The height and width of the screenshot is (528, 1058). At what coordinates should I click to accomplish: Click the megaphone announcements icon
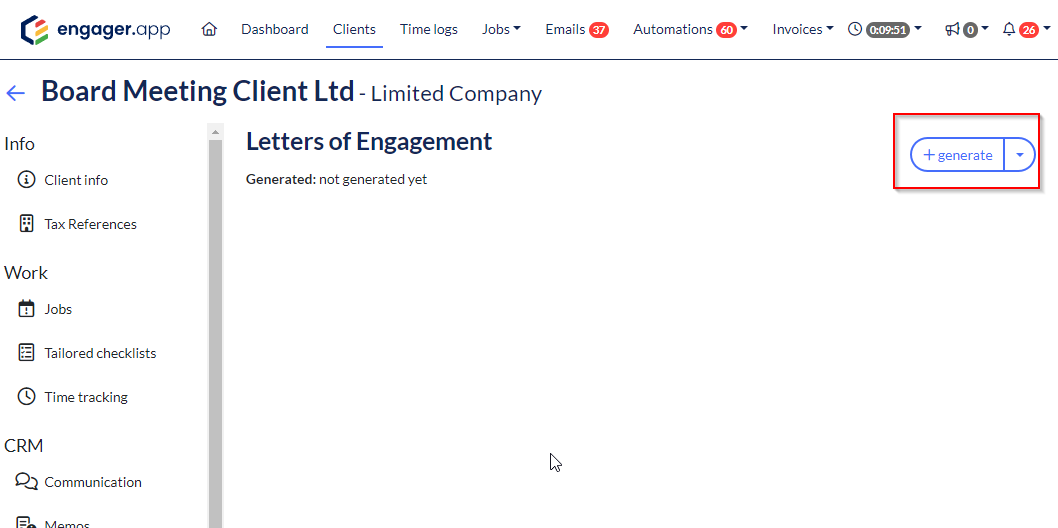tap(952, 30)
